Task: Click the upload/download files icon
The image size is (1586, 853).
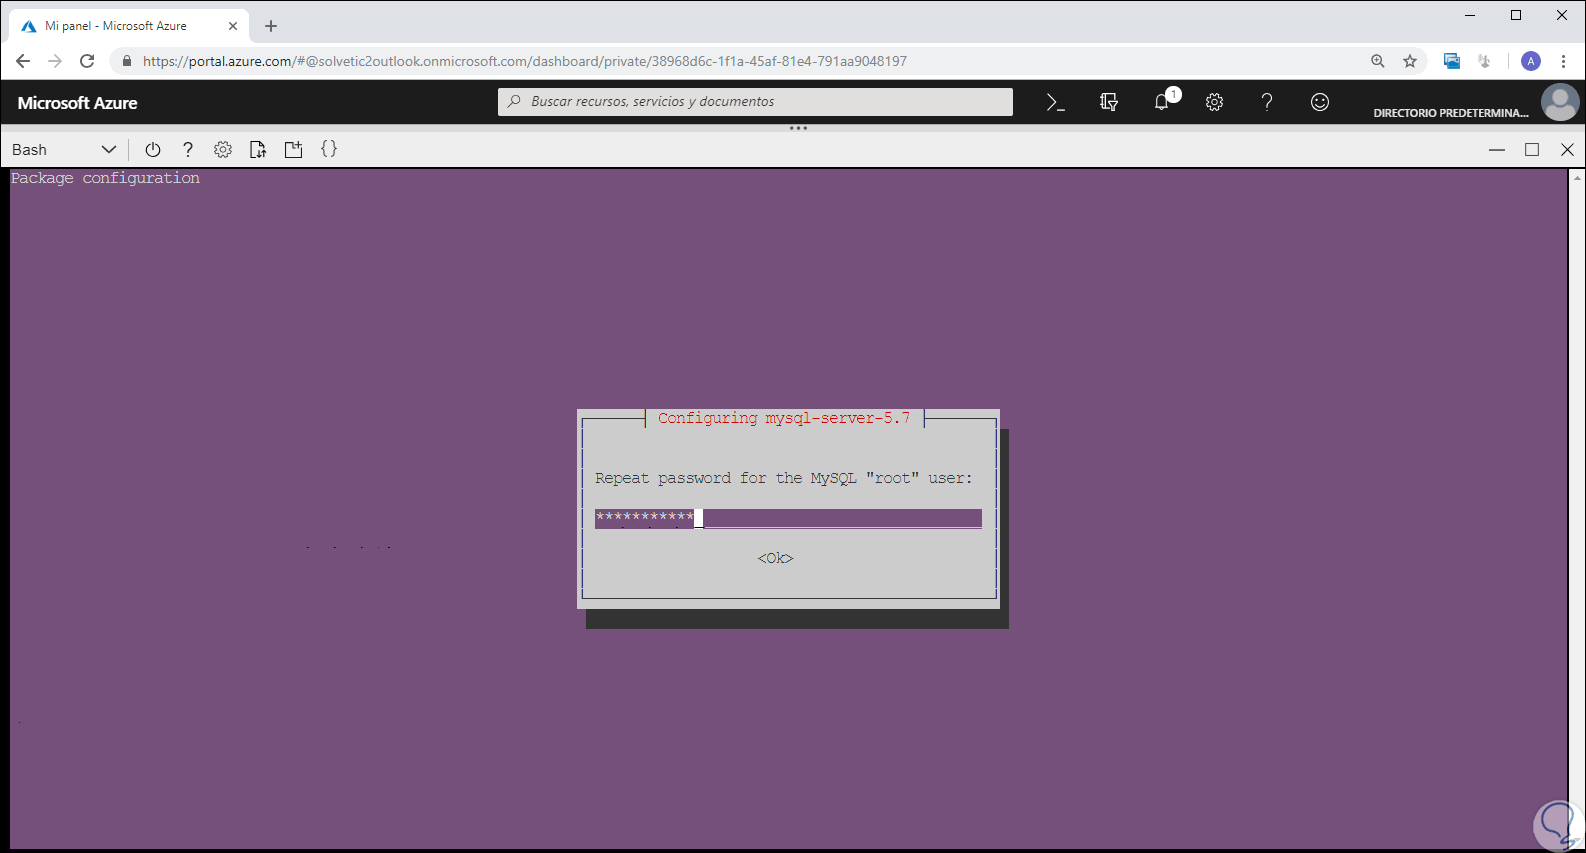Action: [258, 150]
